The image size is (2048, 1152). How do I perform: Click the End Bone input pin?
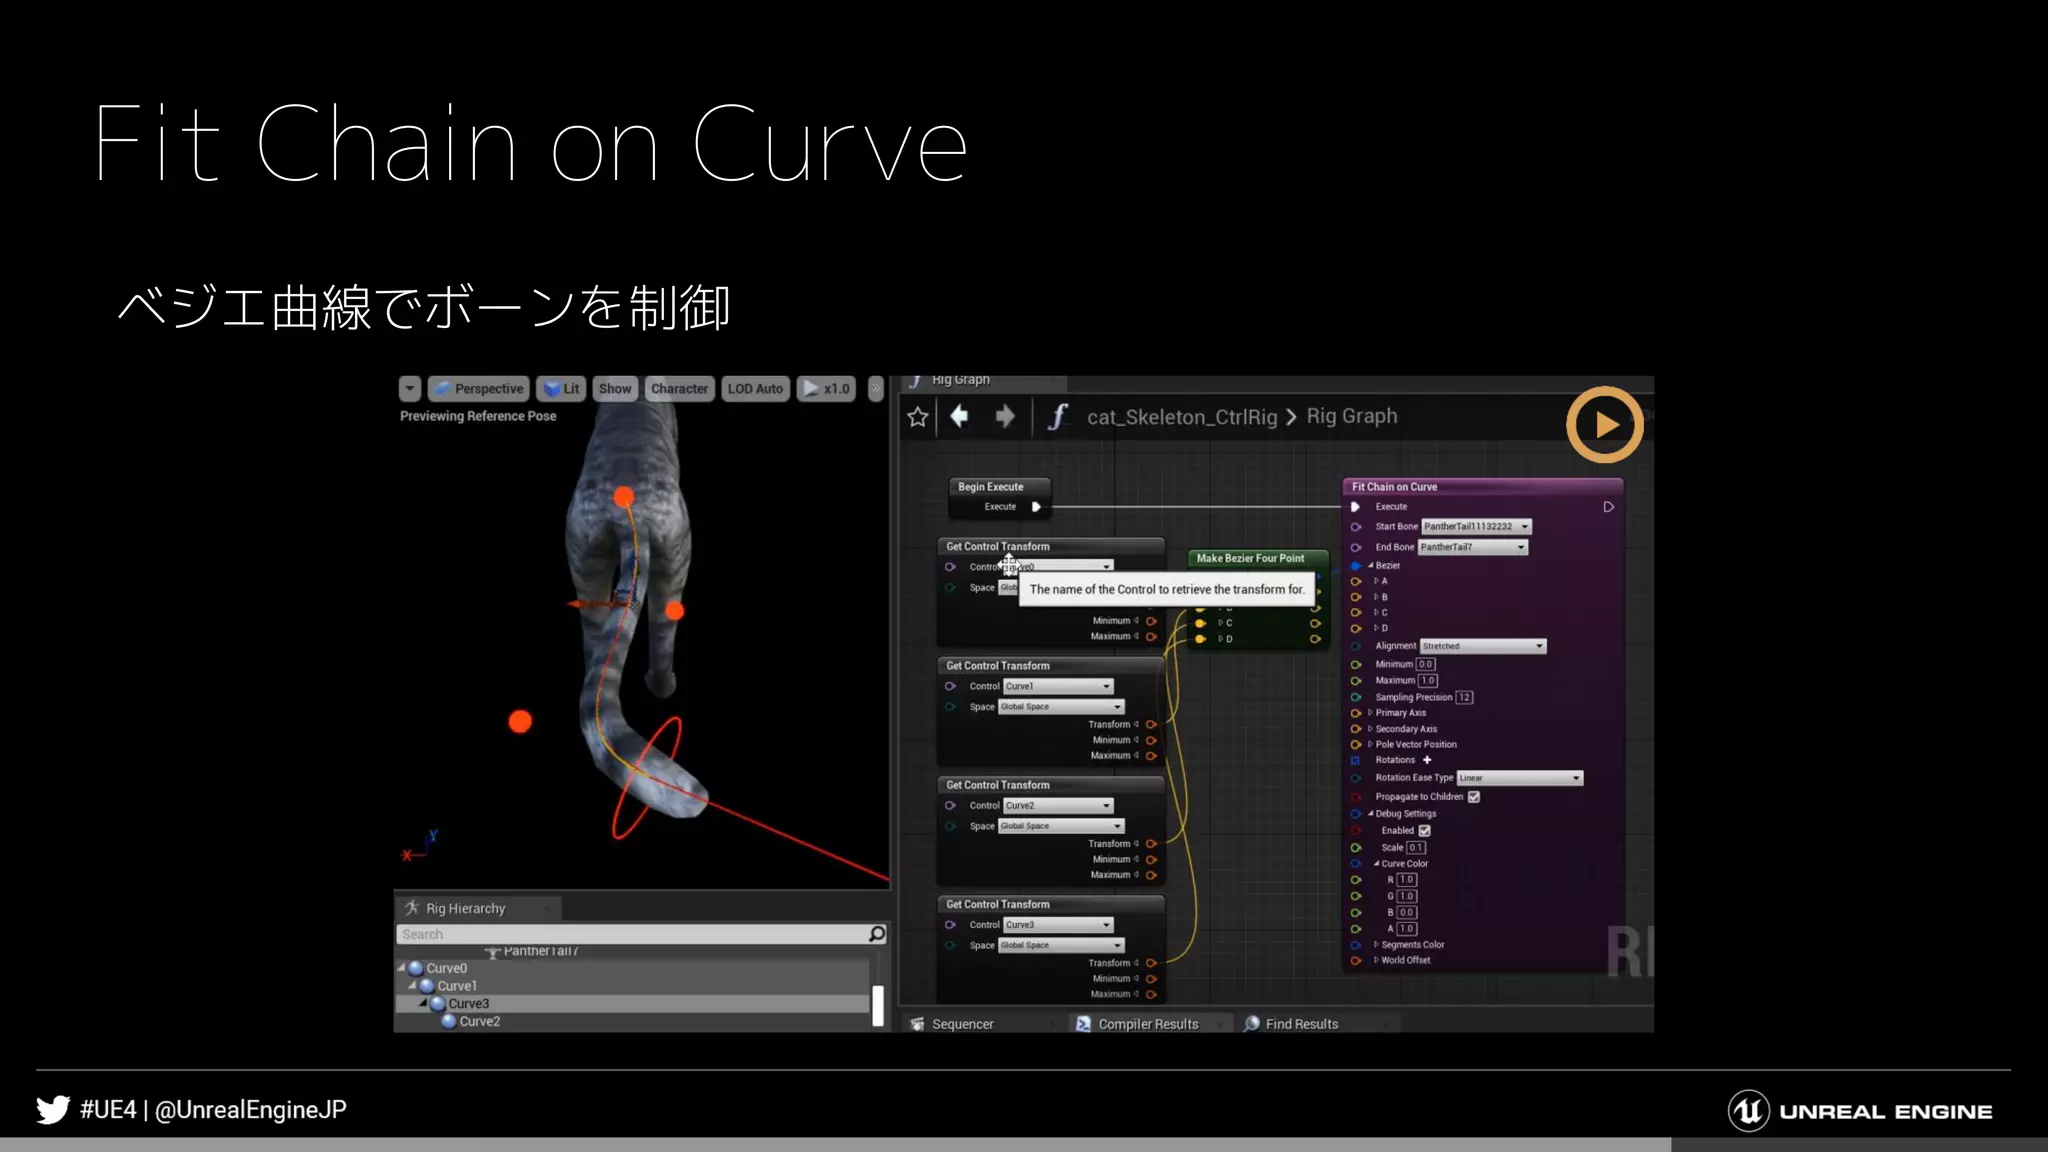1356,547
